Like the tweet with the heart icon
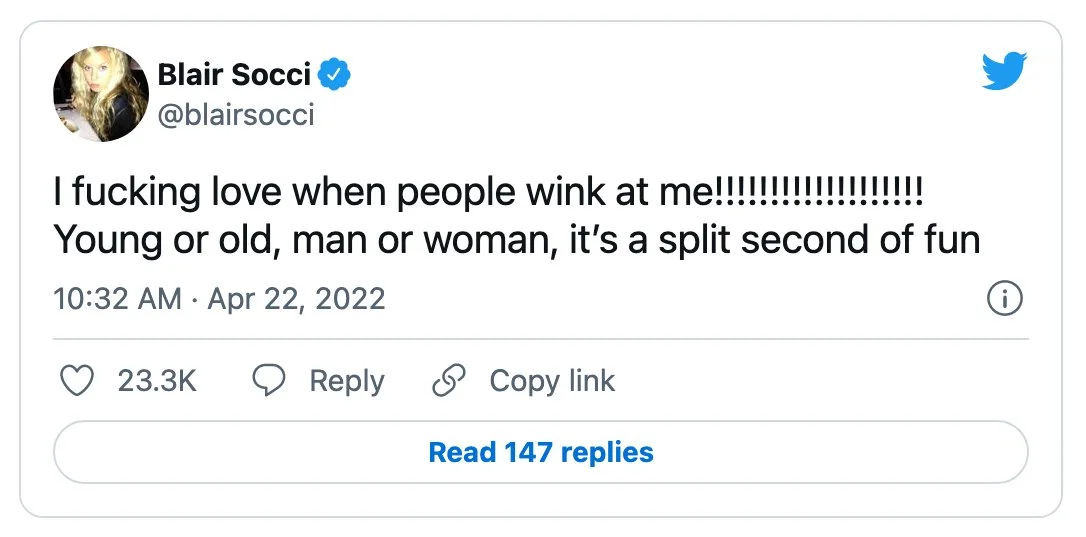 [x=78, y=381]
